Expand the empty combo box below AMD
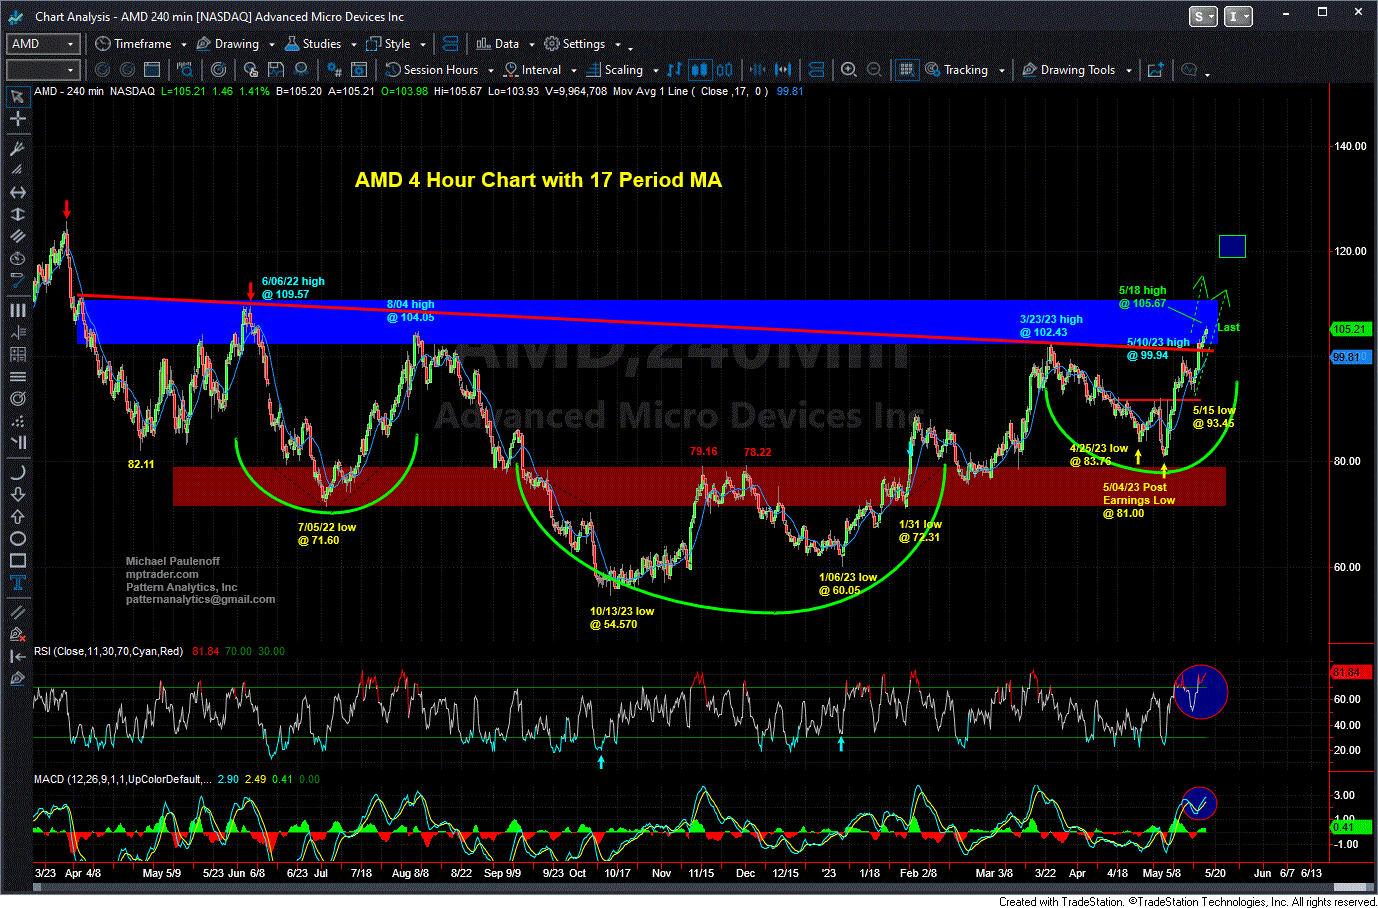 [x=43, y=70]
